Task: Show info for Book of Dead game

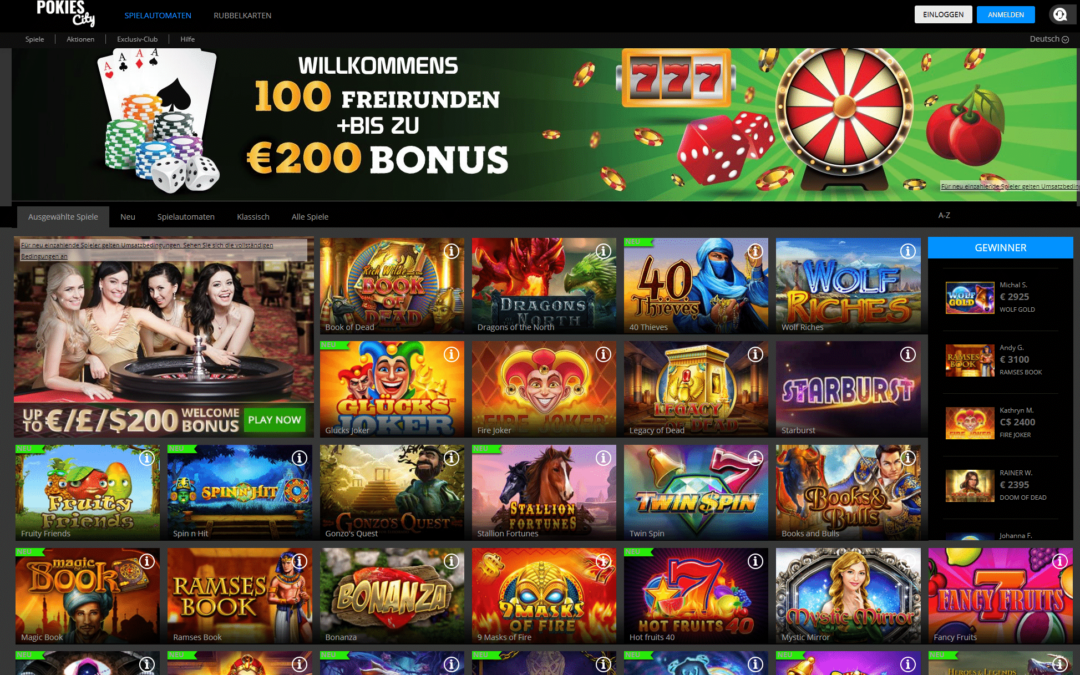Action: point(451,251)
